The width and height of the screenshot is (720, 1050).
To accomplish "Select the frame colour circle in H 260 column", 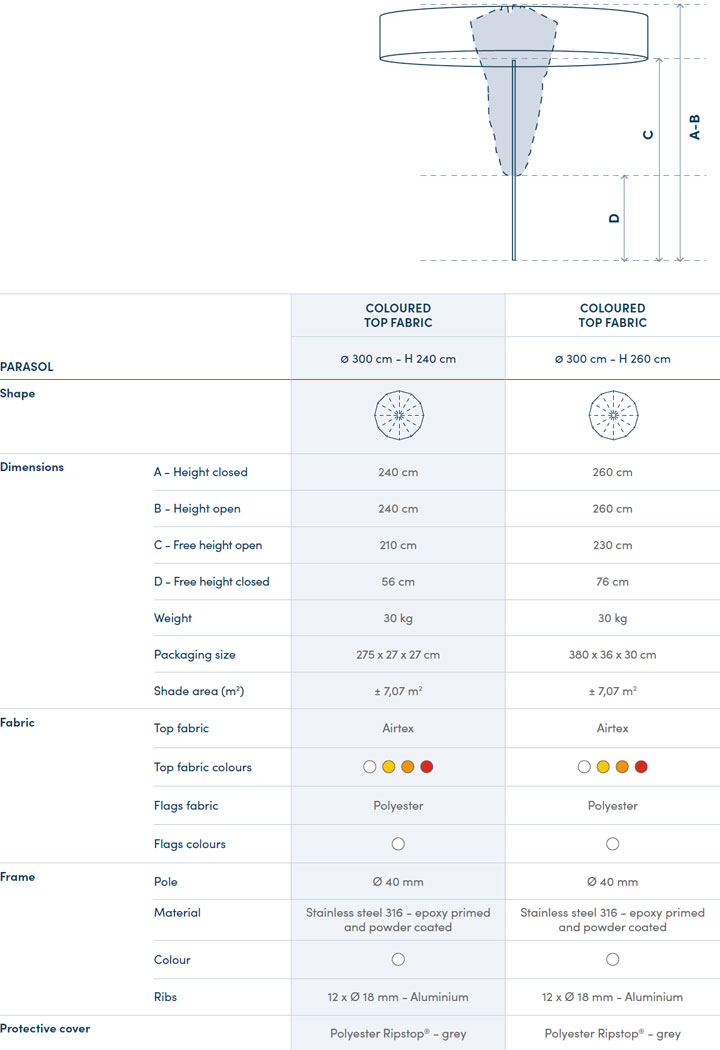I will (612, 959).
